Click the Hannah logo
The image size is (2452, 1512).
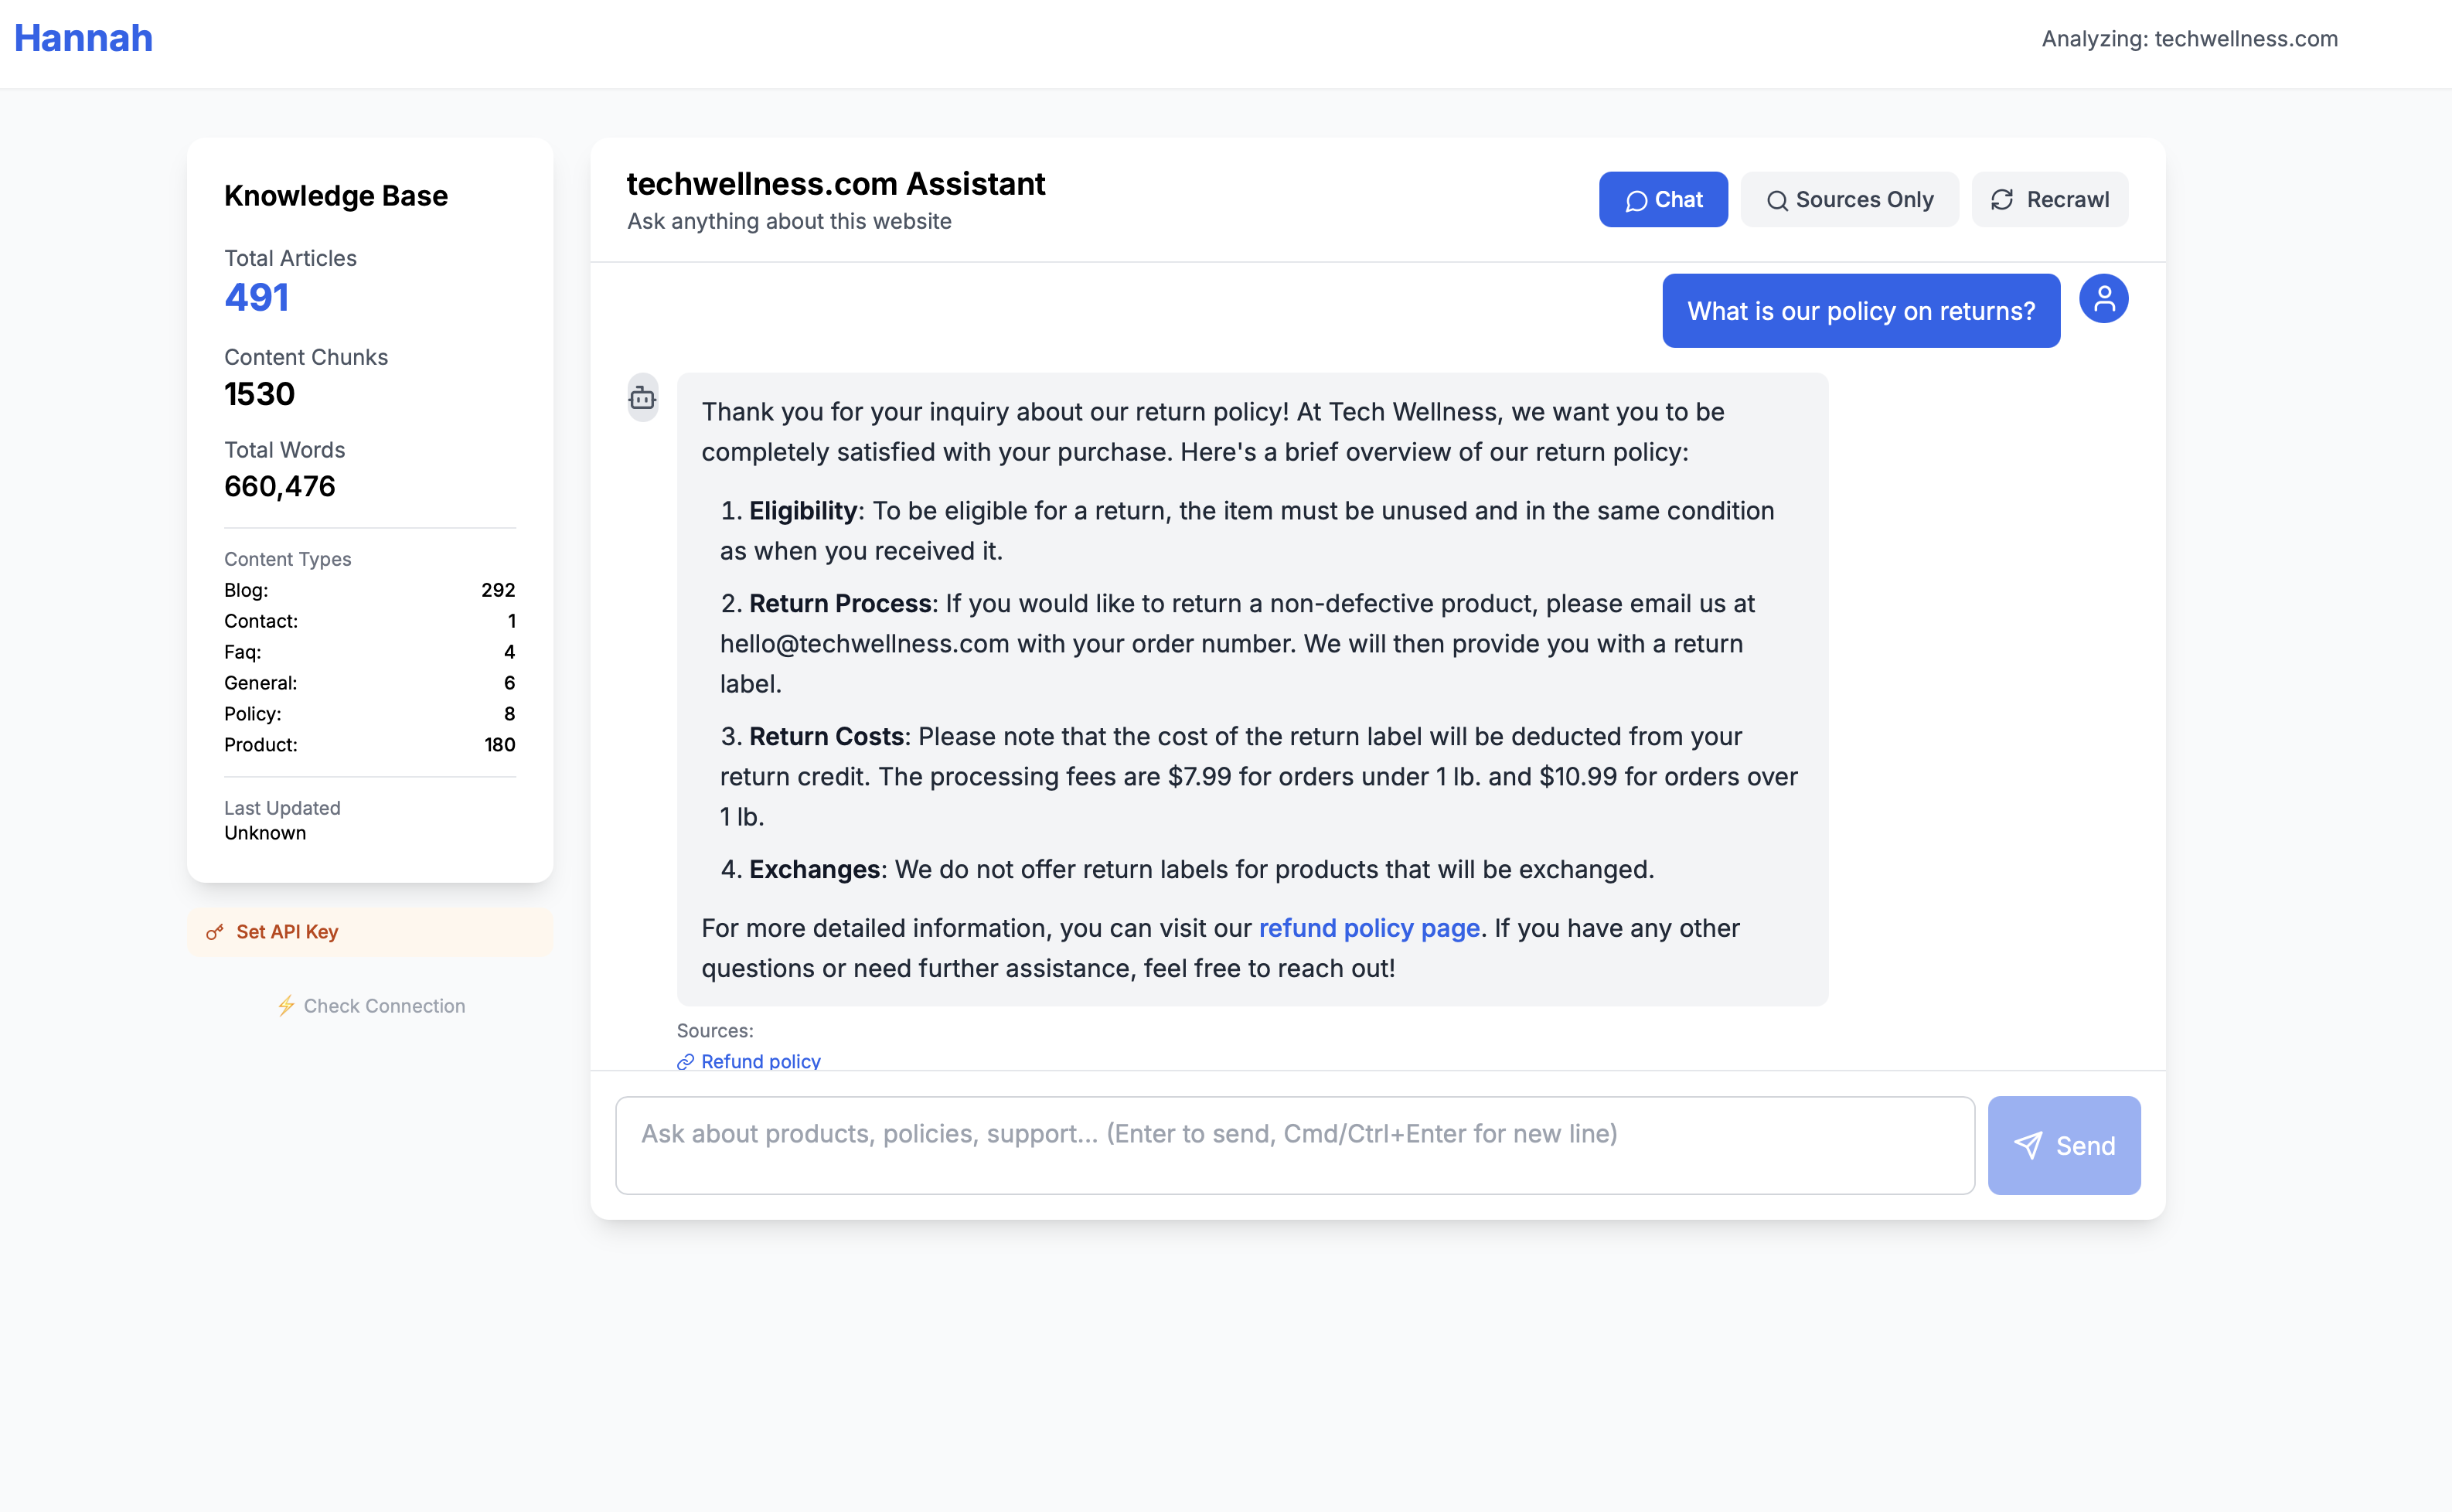click(x=83, y=38)
